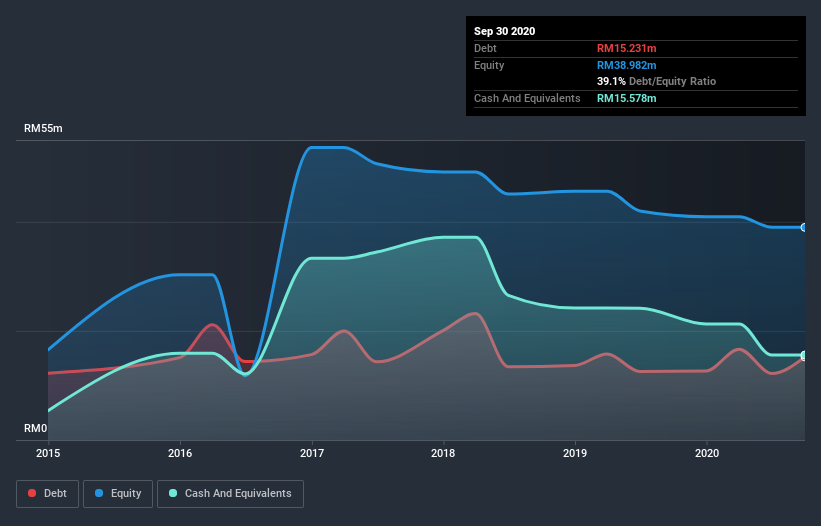Toggle Cash And Equivalents legend button

point(230,494)
